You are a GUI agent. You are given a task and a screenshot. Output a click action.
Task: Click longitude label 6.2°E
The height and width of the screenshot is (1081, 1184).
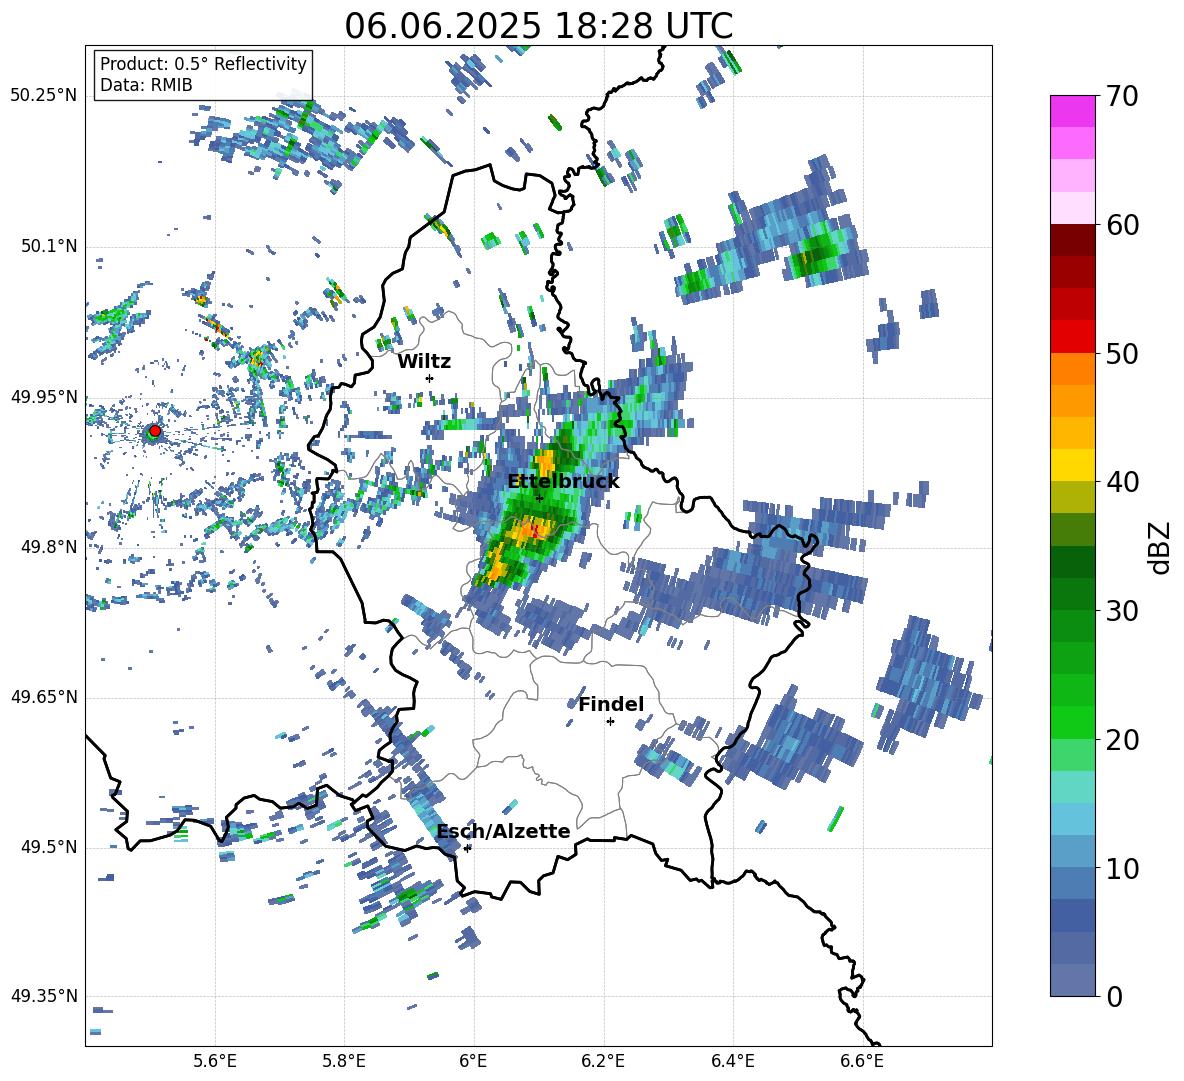pyautogui.click(x=603, y=1061)
